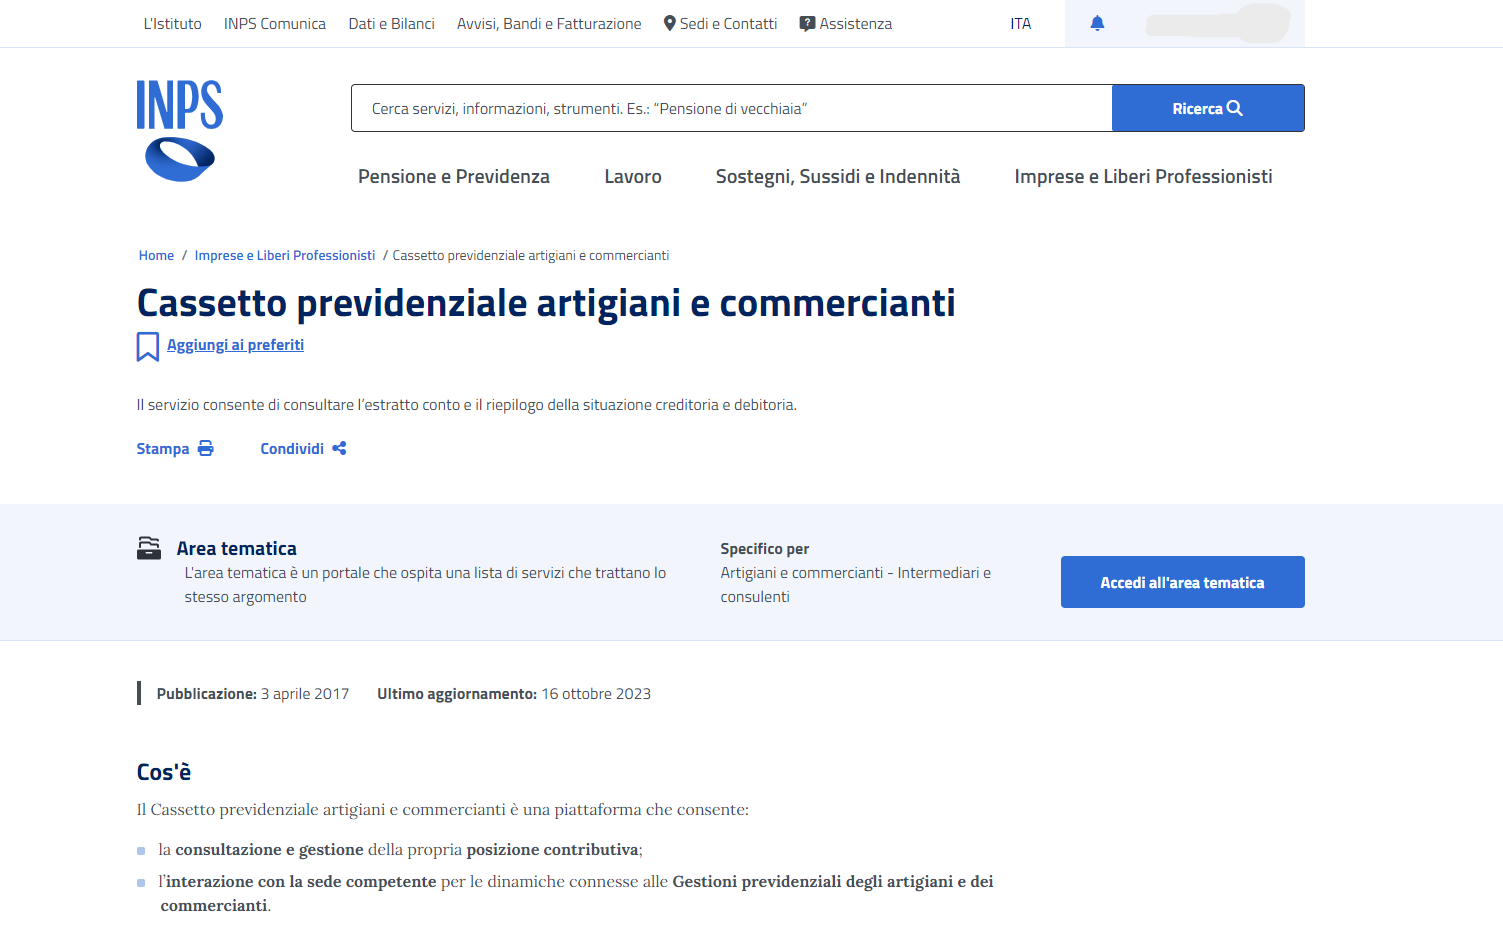Click Stampa text link

coord(163,448)
